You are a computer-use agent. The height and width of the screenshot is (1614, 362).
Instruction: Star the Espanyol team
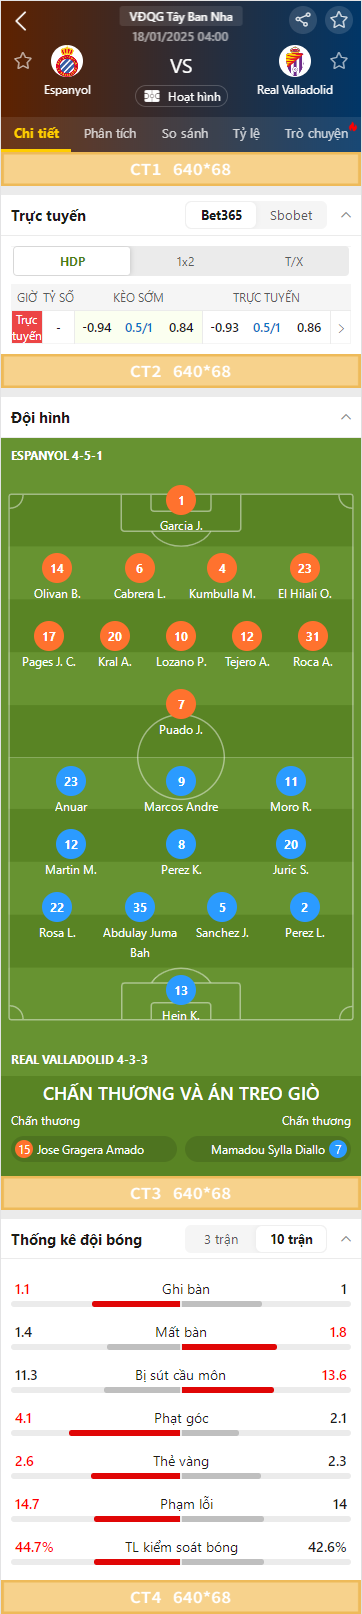(23, 62)
